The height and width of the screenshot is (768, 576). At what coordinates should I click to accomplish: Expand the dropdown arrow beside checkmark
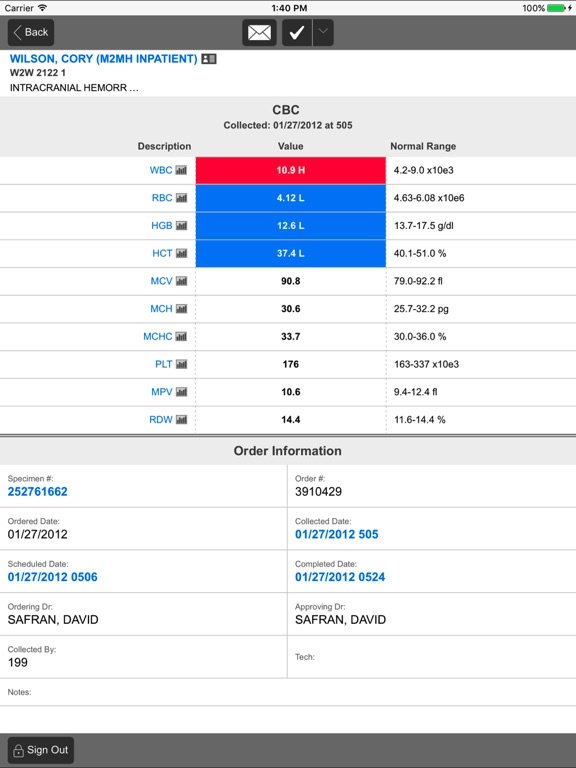tap(323, 33)
